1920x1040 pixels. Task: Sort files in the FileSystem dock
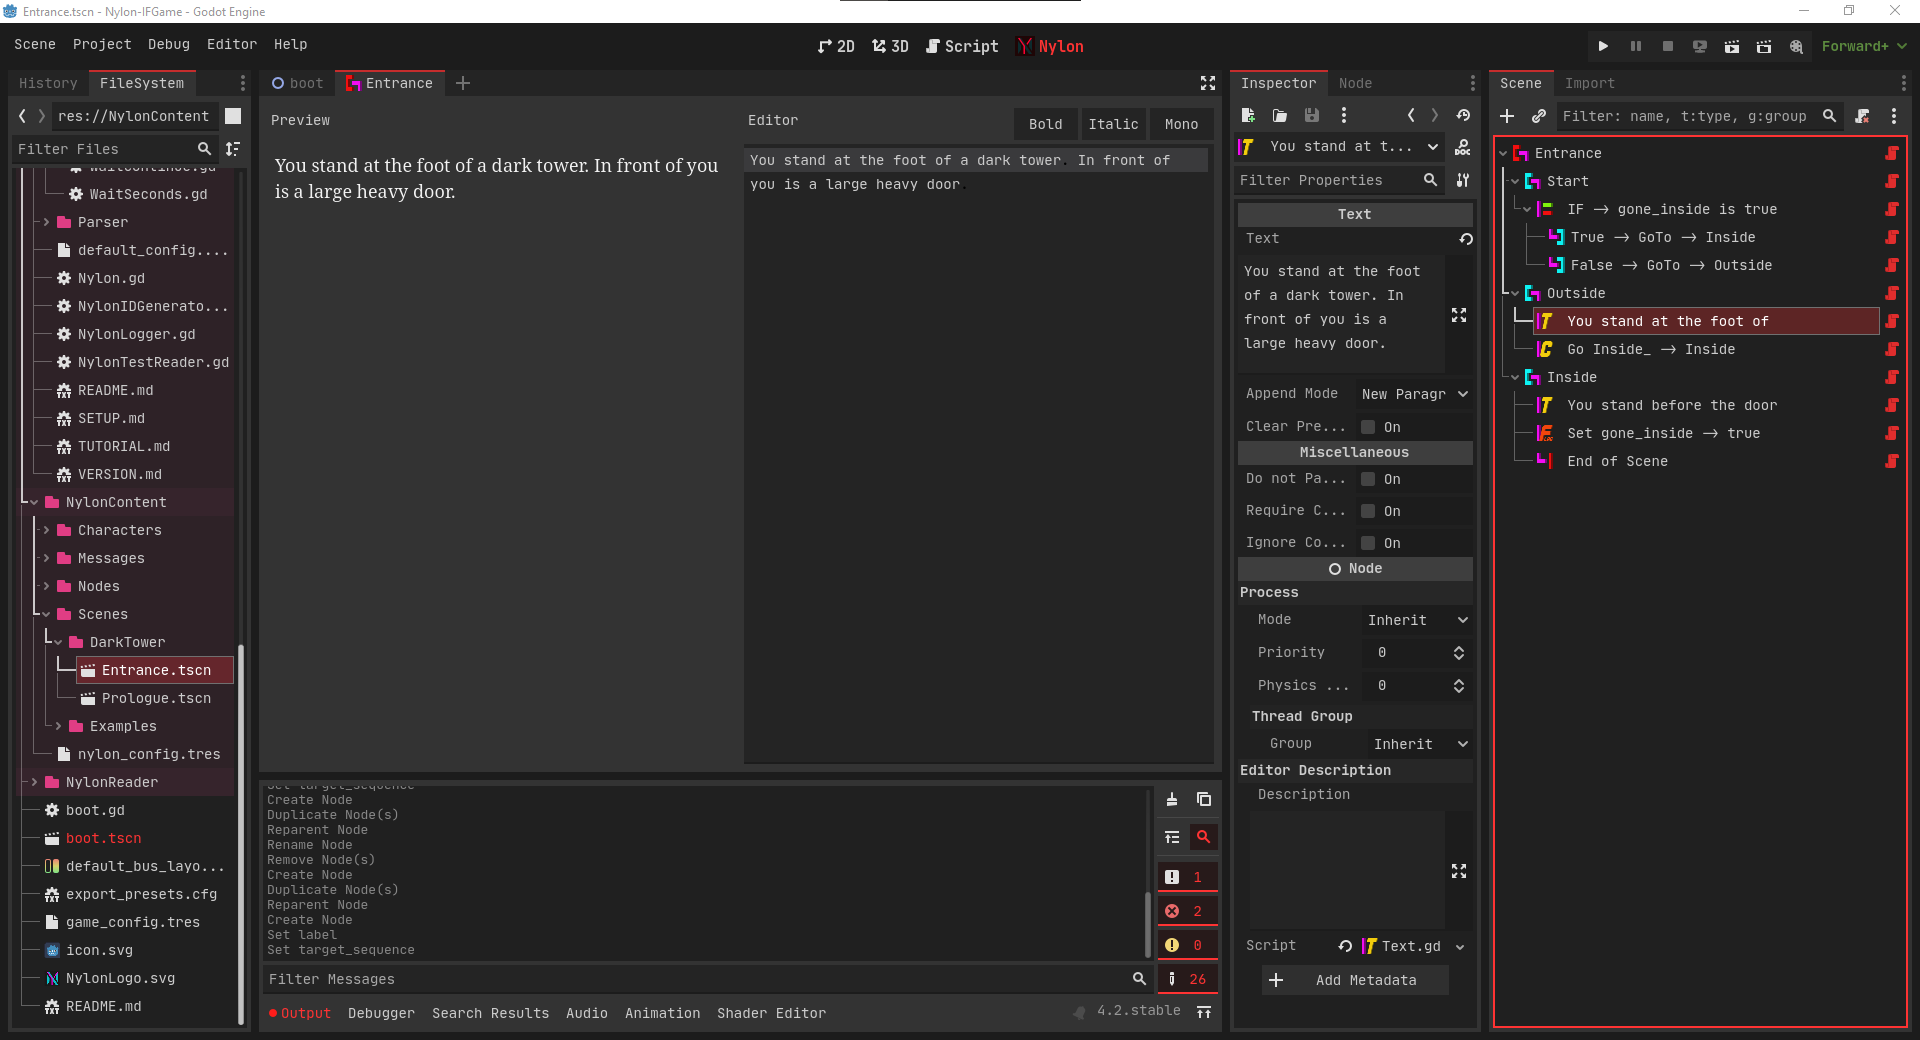click(233, 149)
